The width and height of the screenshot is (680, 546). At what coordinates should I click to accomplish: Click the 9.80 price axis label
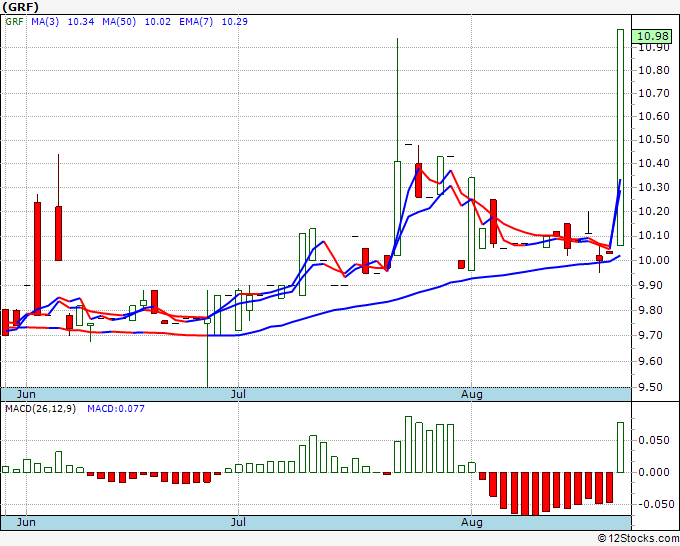tap(651, 310)
